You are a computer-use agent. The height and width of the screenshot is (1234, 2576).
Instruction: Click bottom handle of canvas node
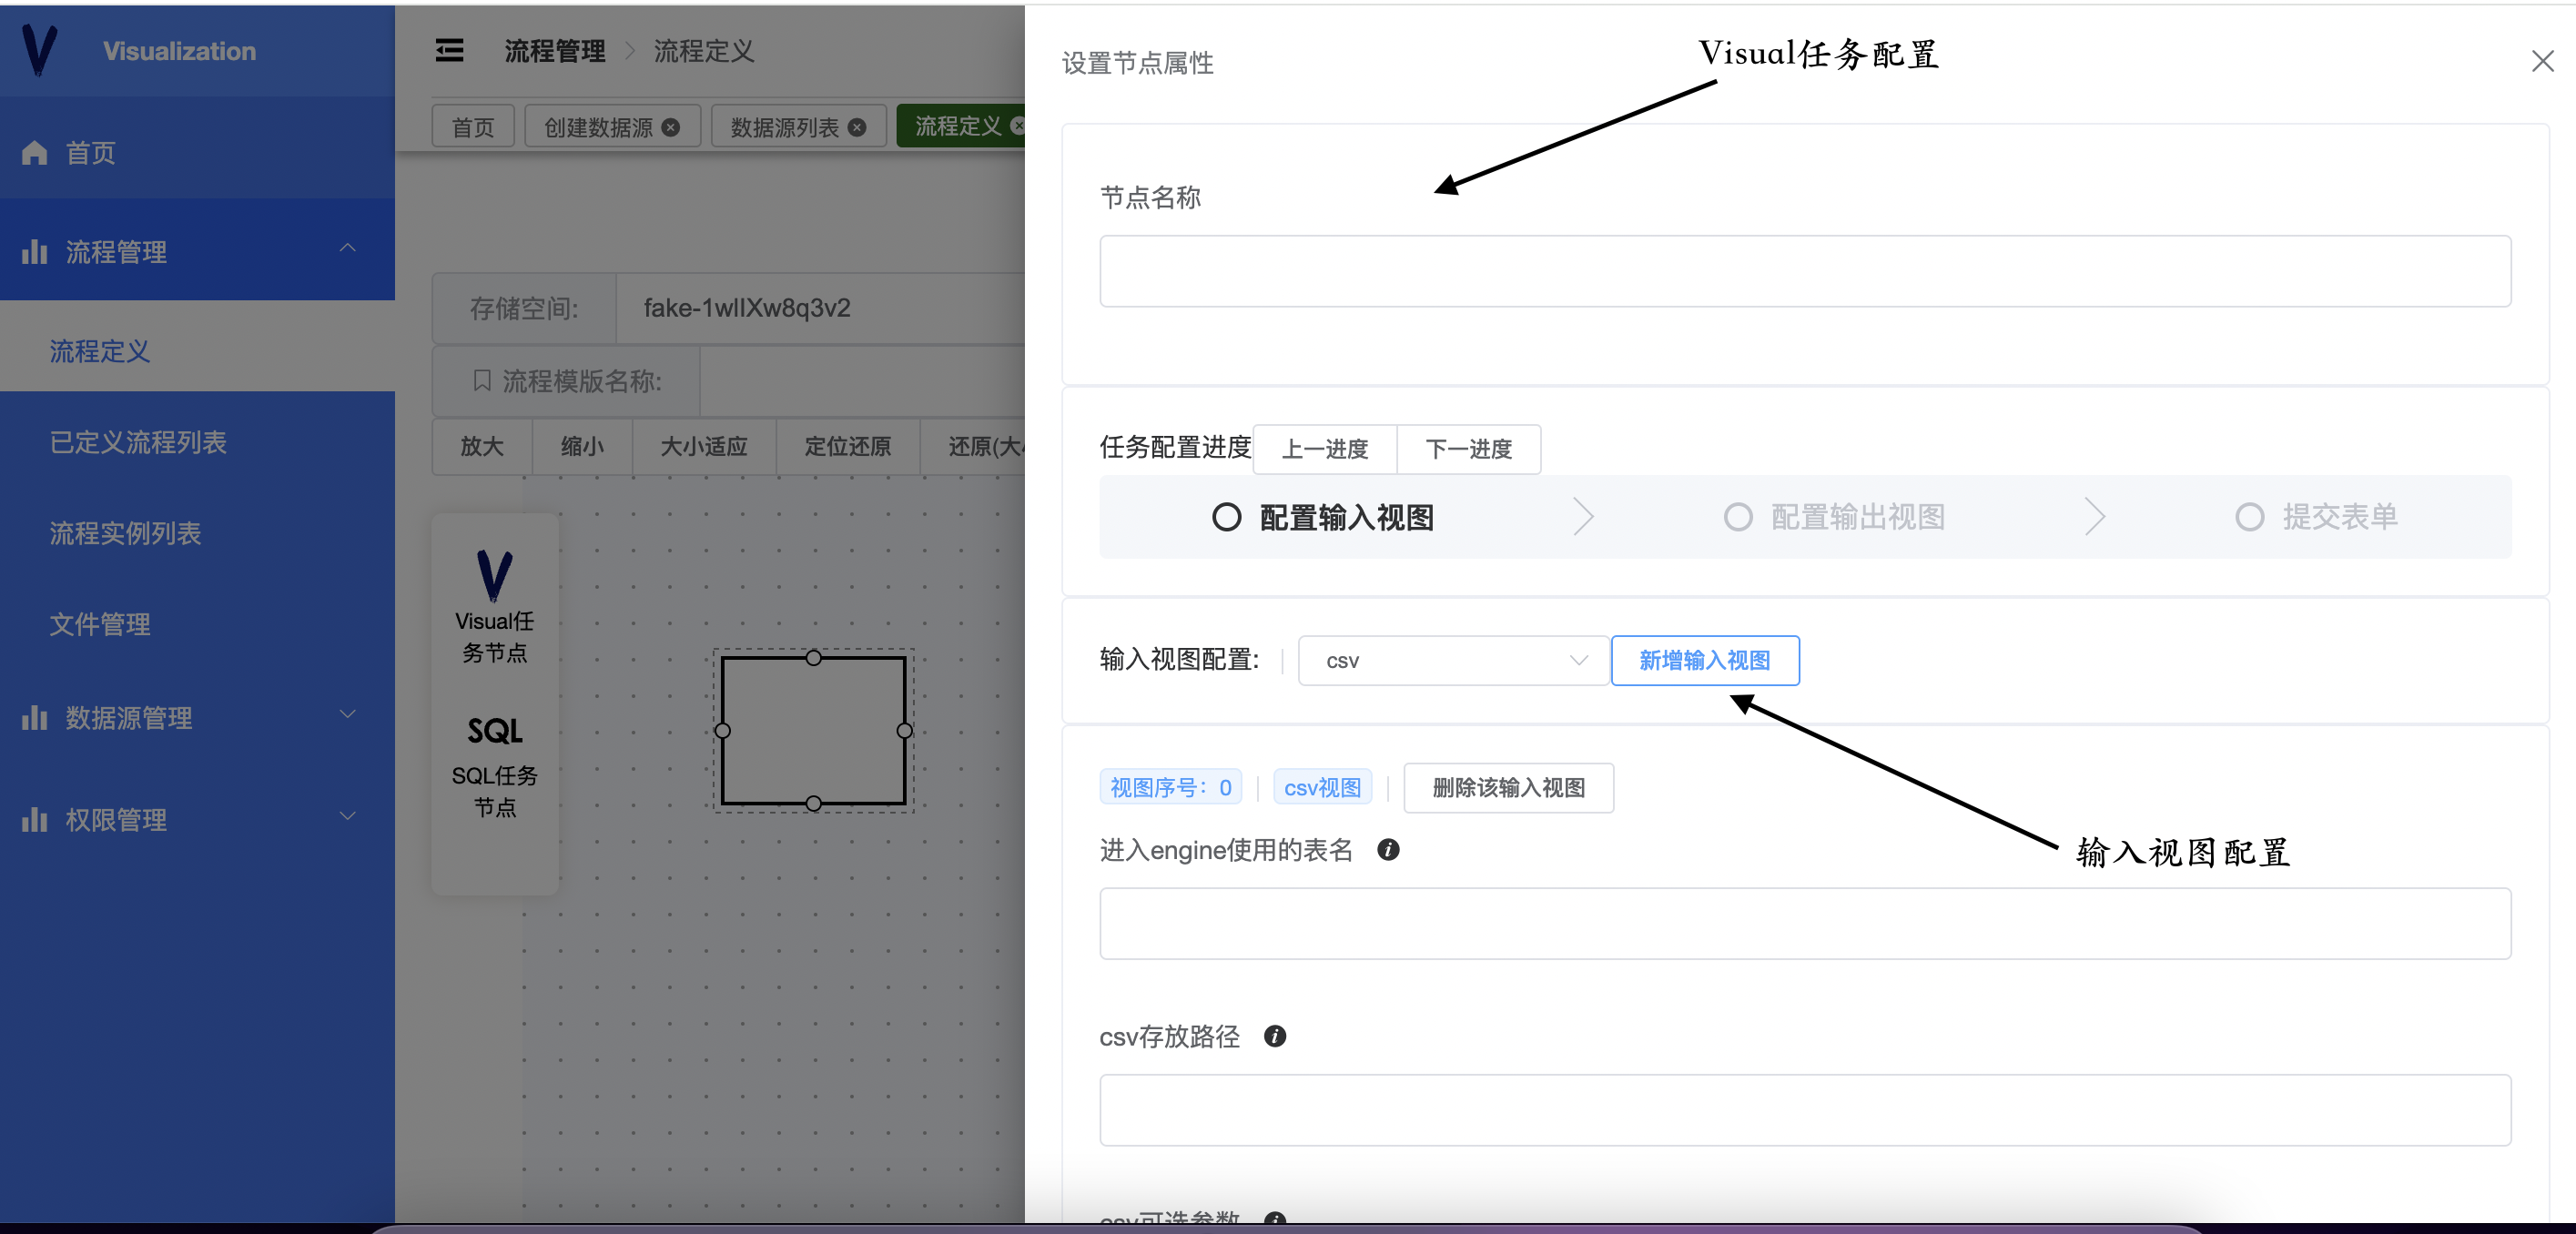(814, 804)
